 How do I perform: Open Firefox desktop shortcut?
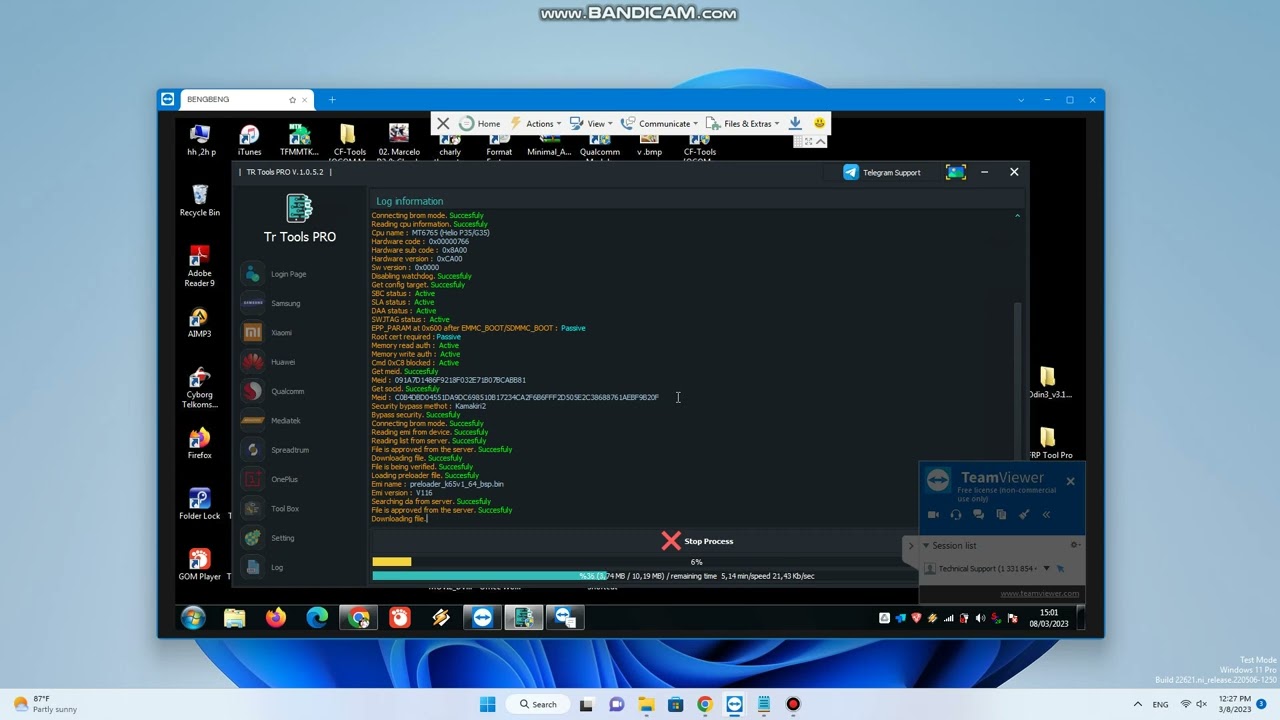[200, 443]
